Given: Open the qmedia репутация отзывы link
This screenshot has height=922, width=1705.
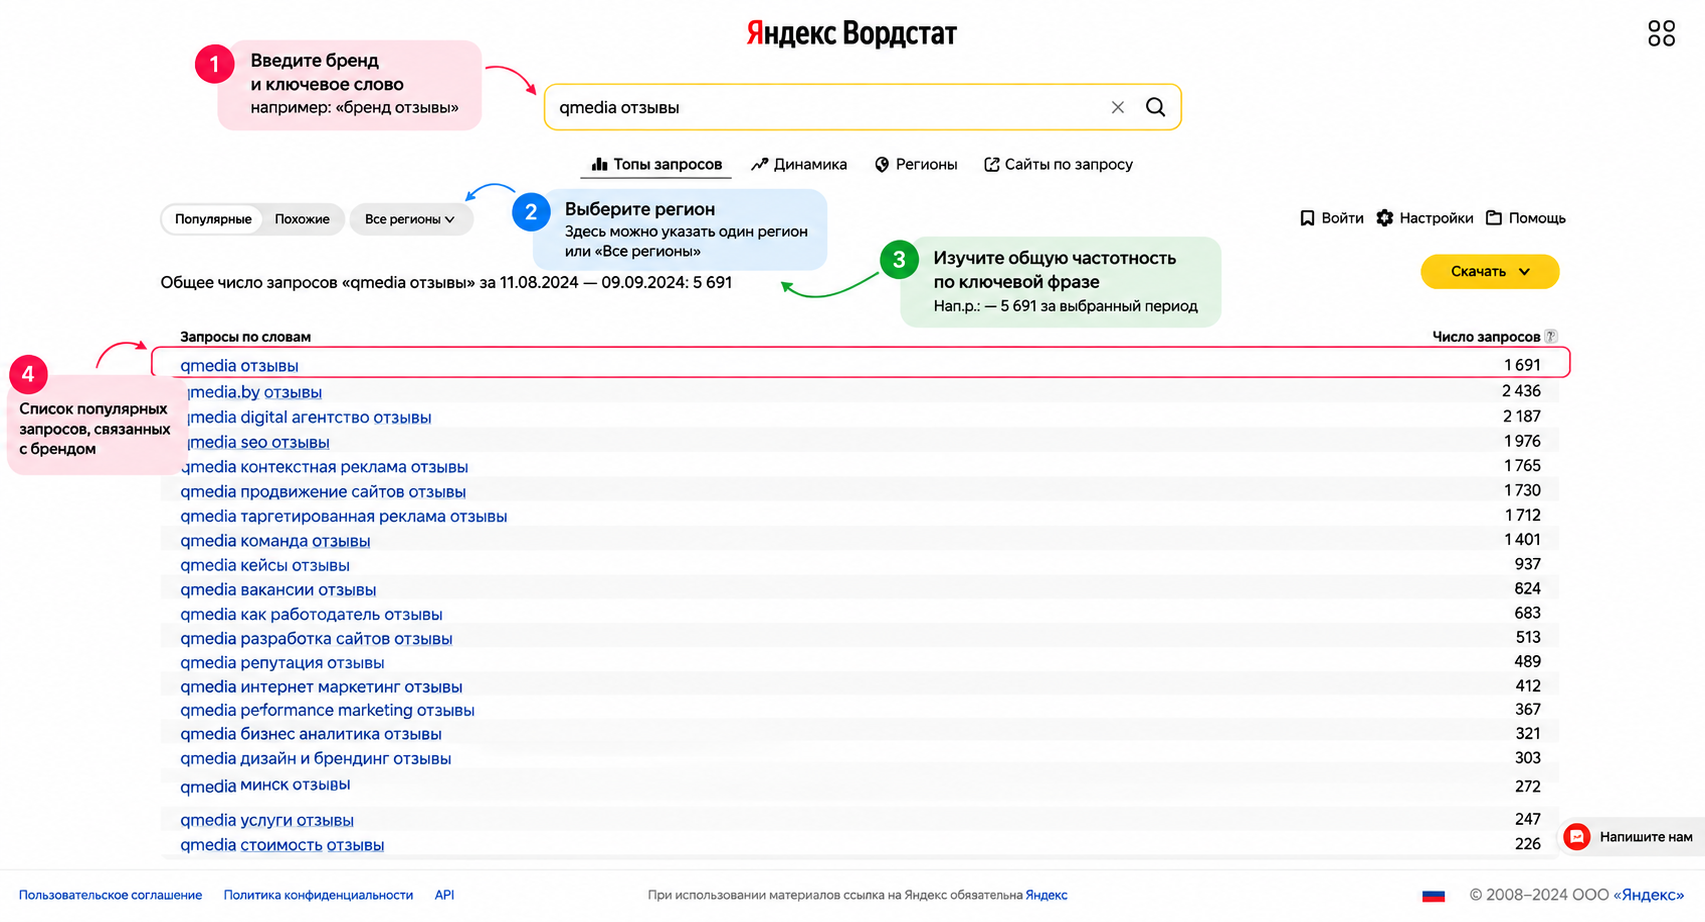Looking at the screenshot, I should 282,663.
